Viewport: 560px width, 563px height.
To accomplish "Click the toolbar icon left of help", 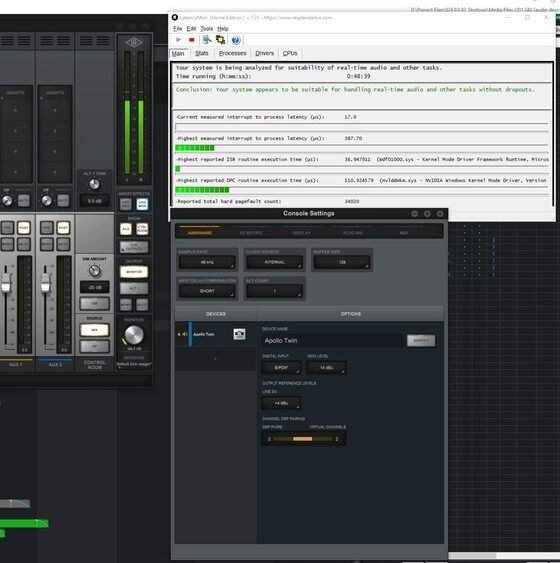I will (x=220, y=40).
